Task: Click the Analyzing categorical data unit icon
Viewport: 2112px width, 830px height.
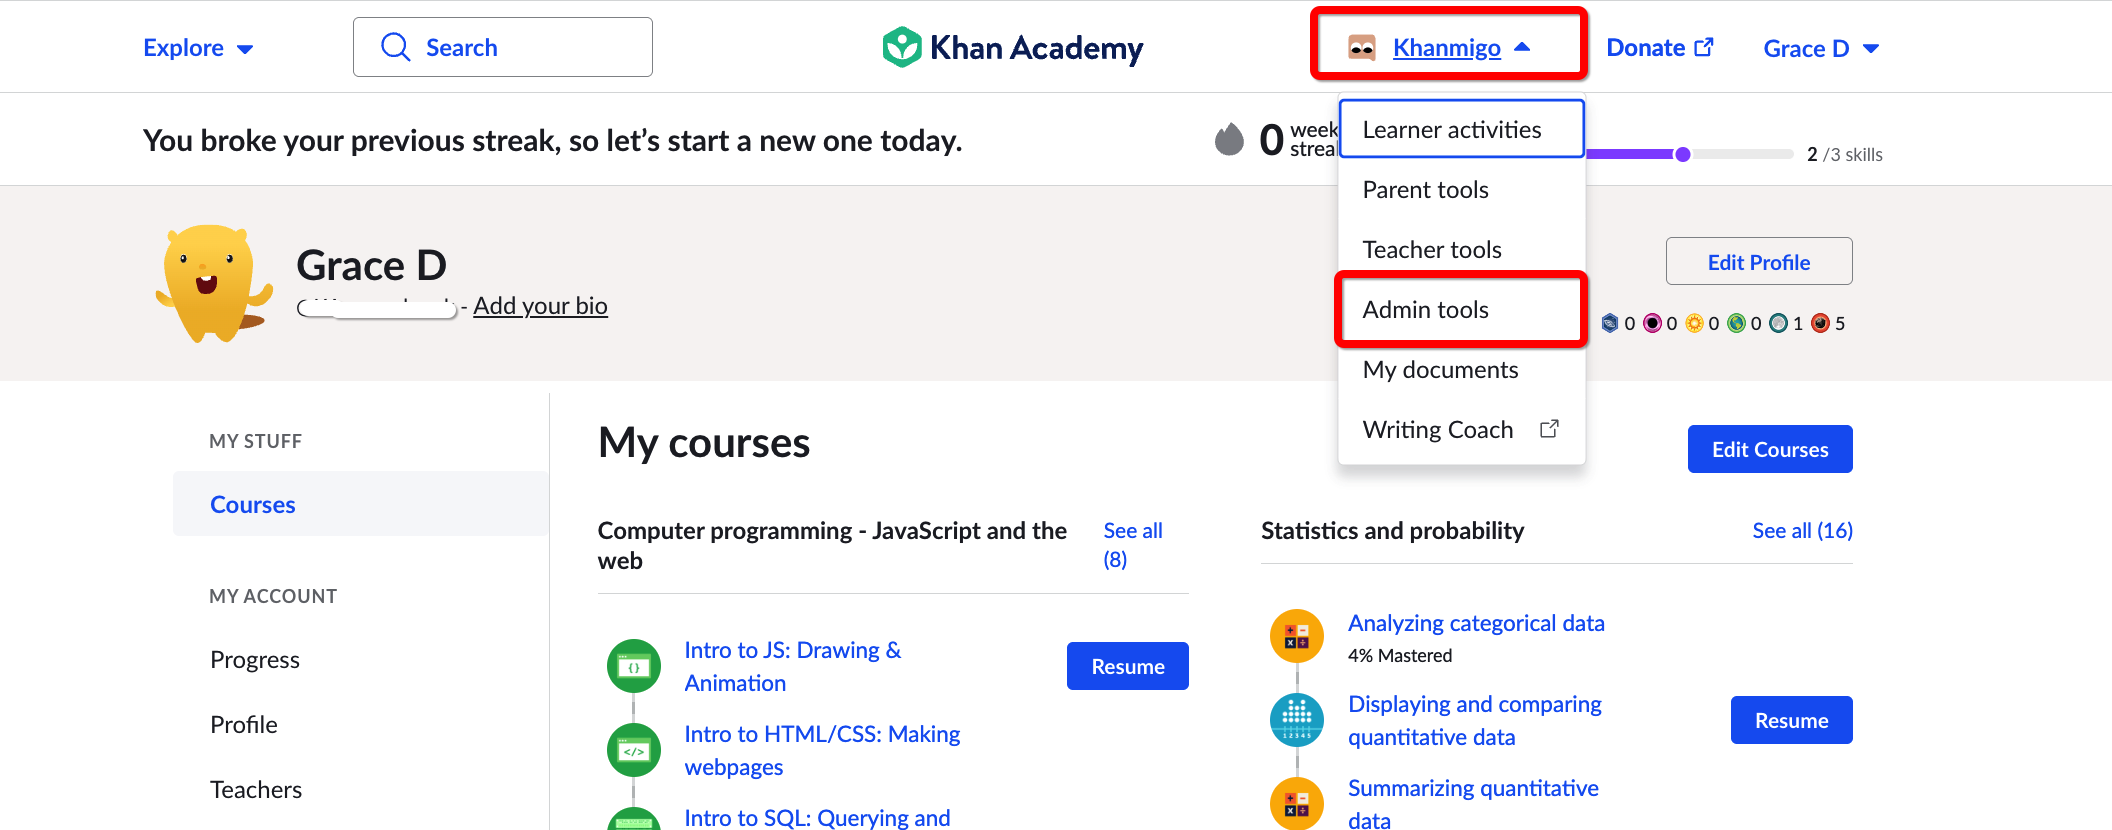Action: (x=1296, y=636)
